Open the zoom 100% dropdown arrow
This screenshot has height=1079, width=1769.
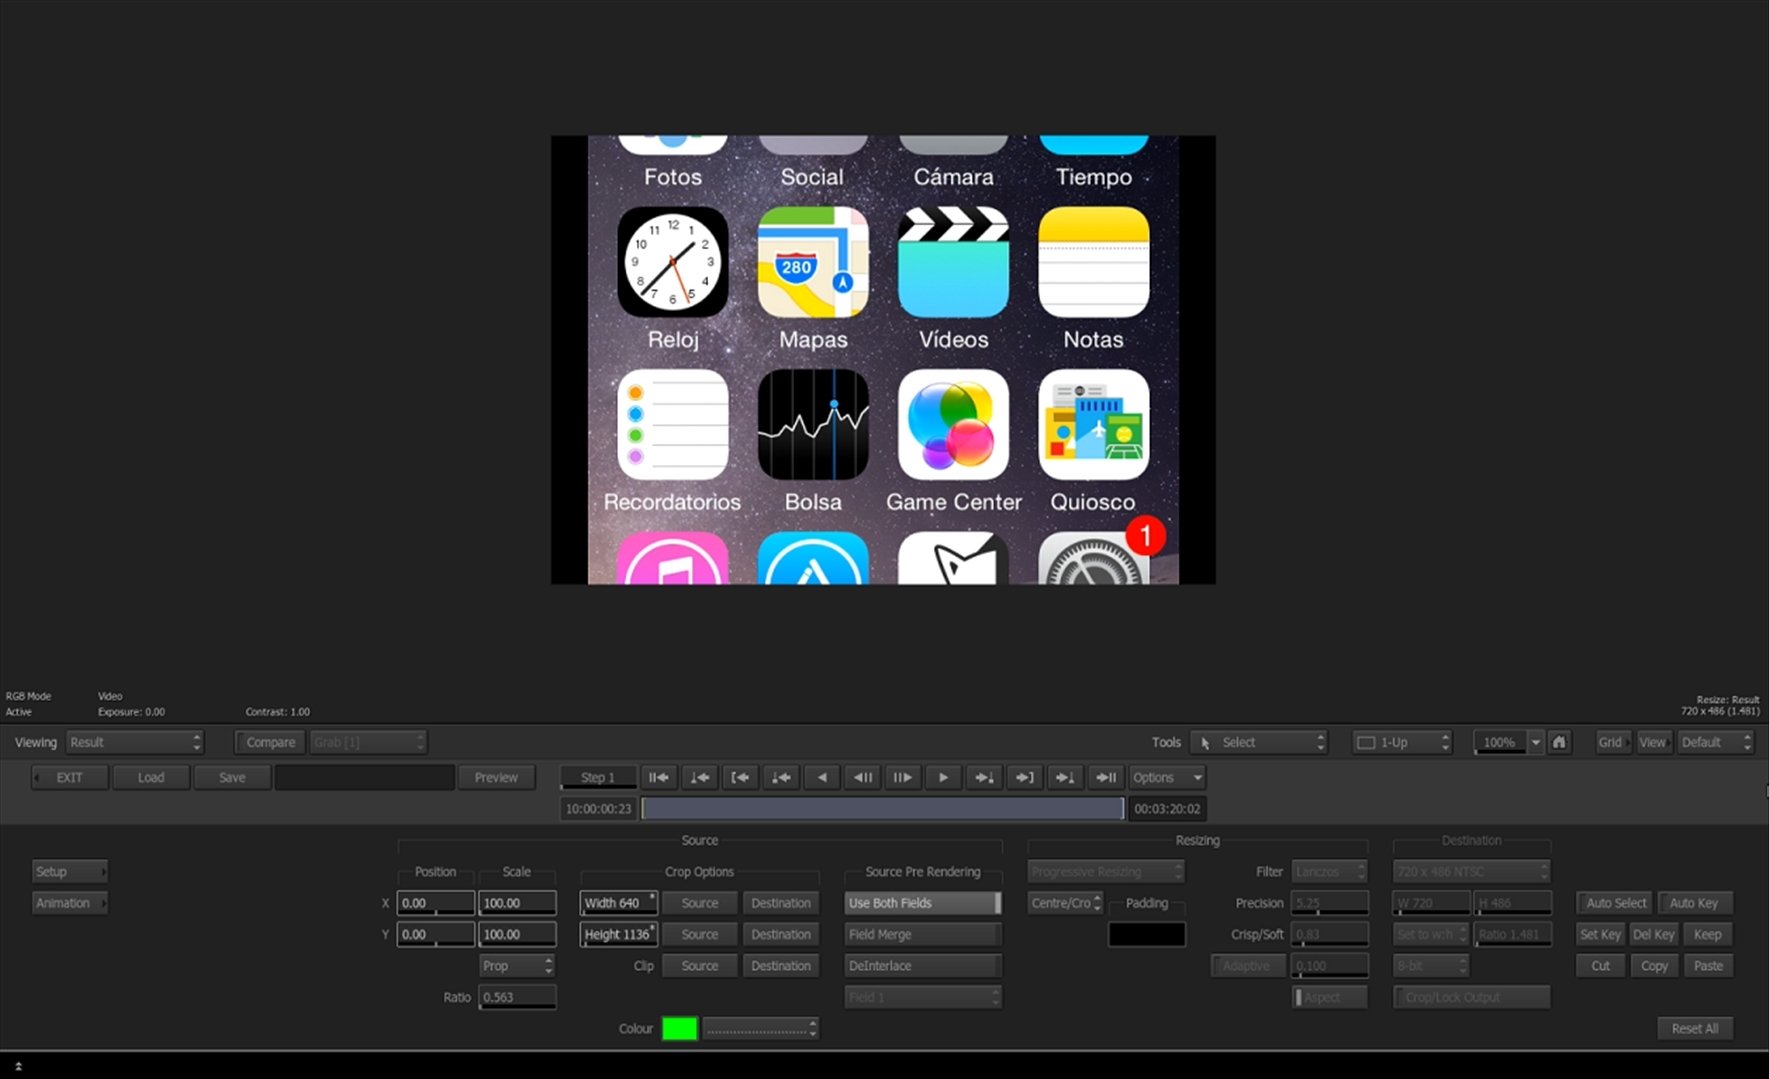(x=1535, y=742)
